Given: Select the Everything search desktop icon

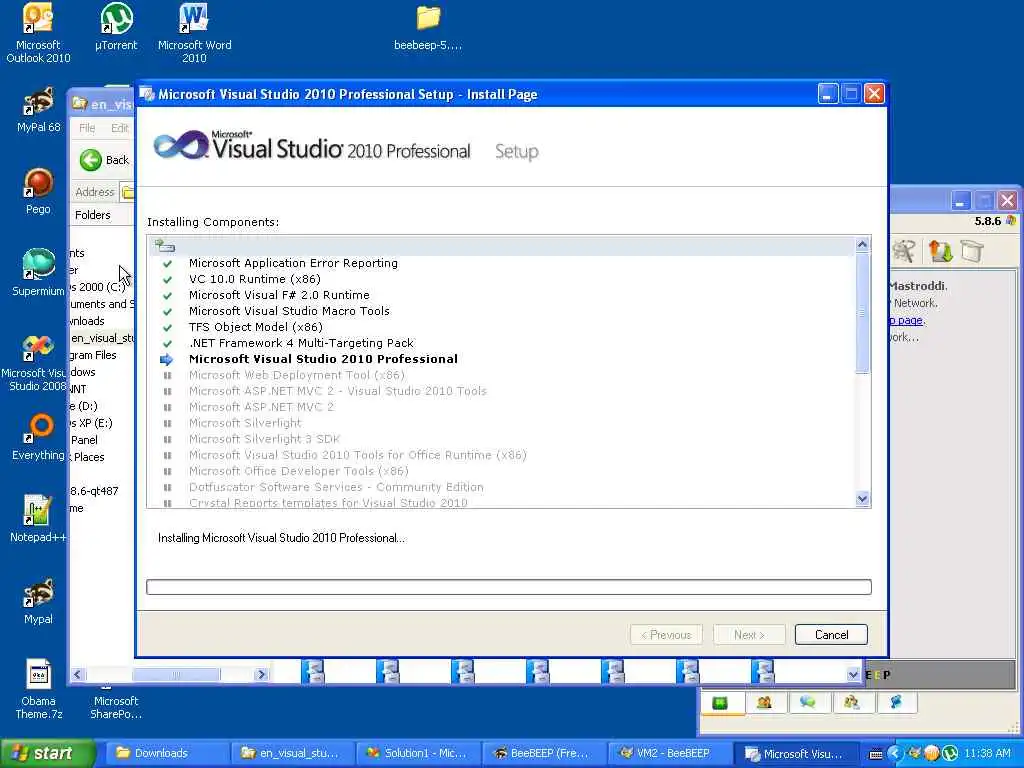Looking at the screenshot, I should [38, 438].
